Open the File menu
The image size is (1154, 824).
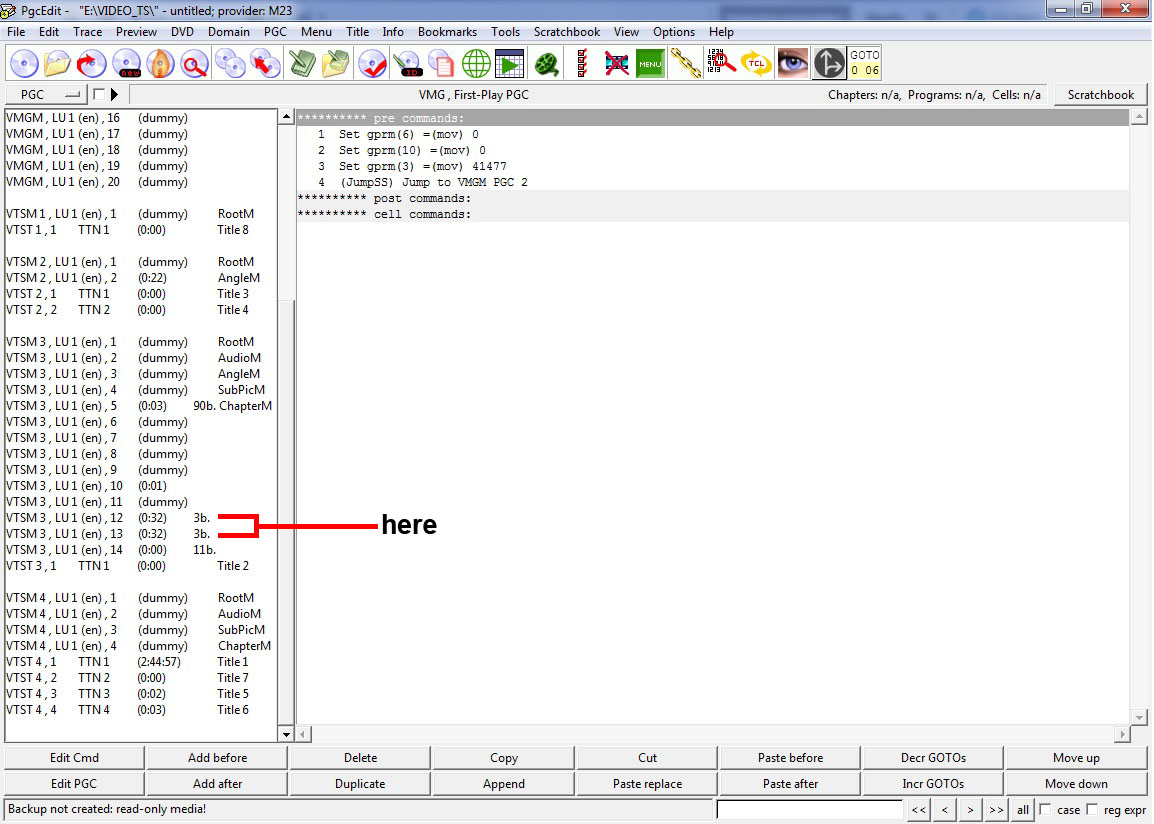tap(16, 32)
